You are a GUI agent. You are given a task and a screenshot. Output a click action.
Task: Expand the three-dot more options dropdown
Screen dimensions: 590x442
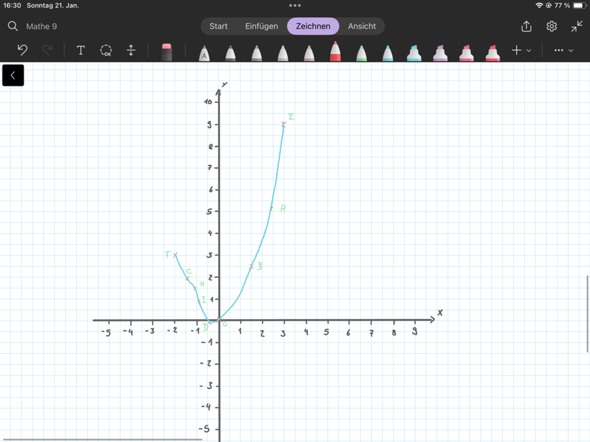click(x=563, y=50)
